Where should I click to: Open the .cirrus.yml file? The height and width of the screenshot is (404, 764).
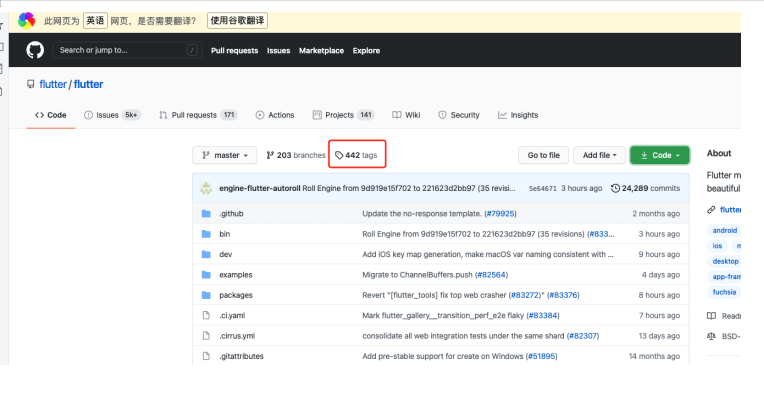(x=237, y=336)
